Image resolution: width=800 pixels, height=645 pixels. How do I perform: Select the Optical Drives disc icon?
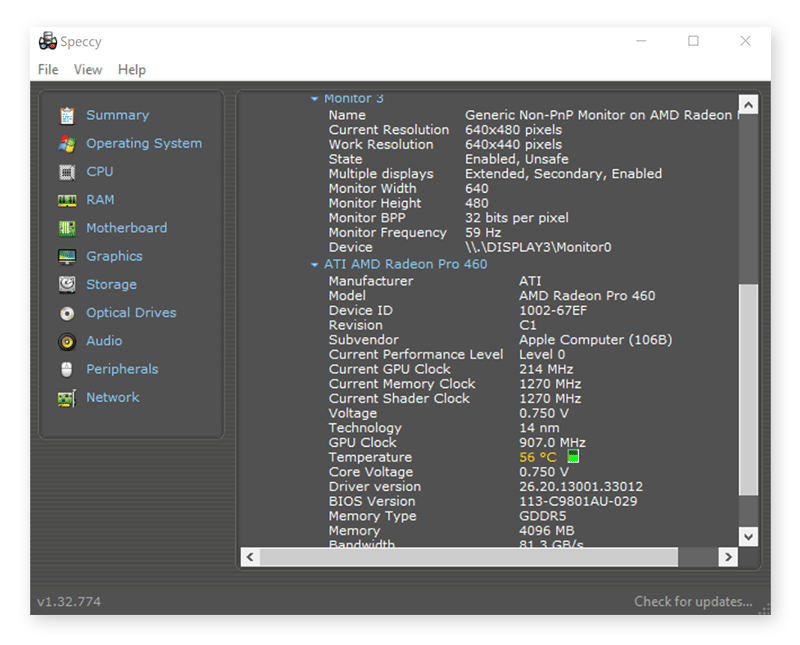pos(67,313)
